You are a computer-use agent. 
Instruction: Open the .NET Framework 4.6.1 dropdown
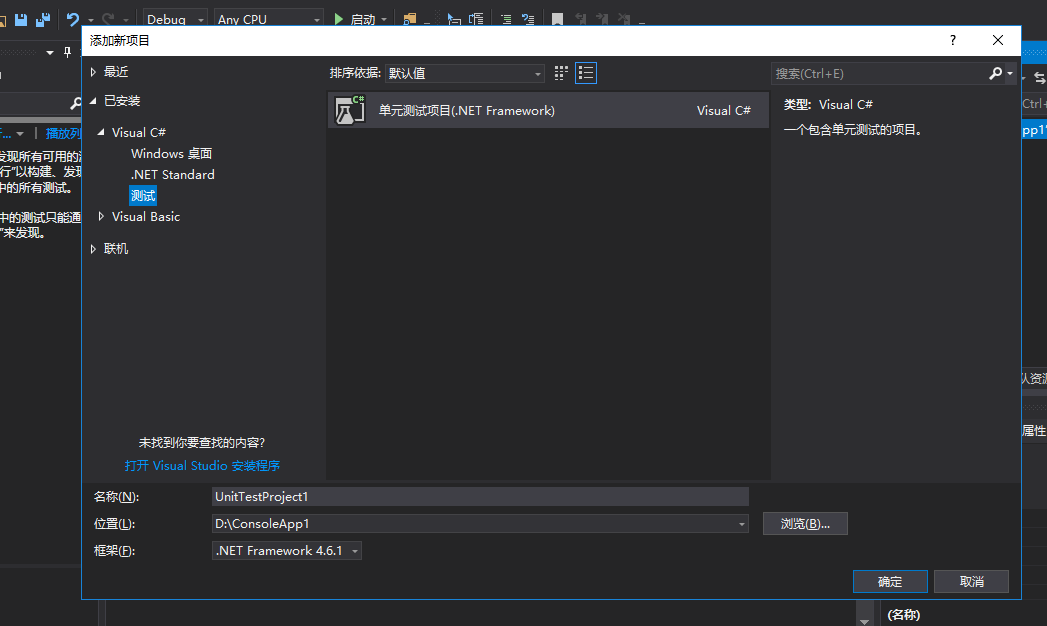click(286, 551)
